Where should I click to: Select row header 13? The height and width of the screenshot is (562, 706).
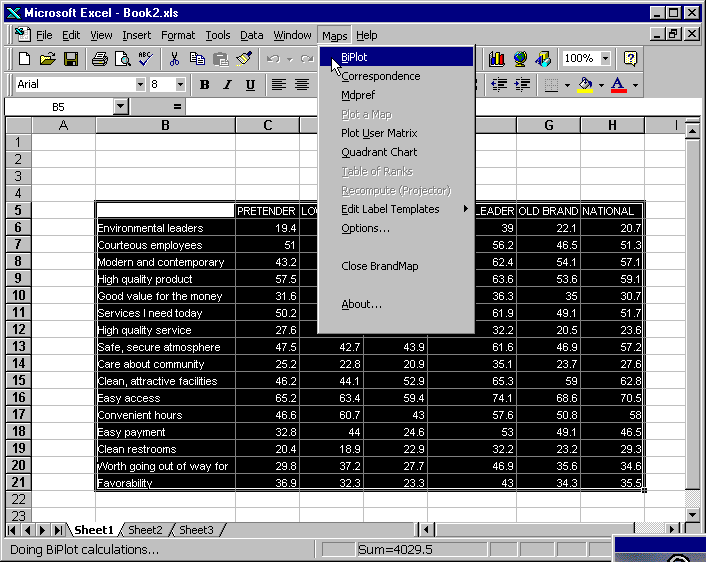point(18,347)
